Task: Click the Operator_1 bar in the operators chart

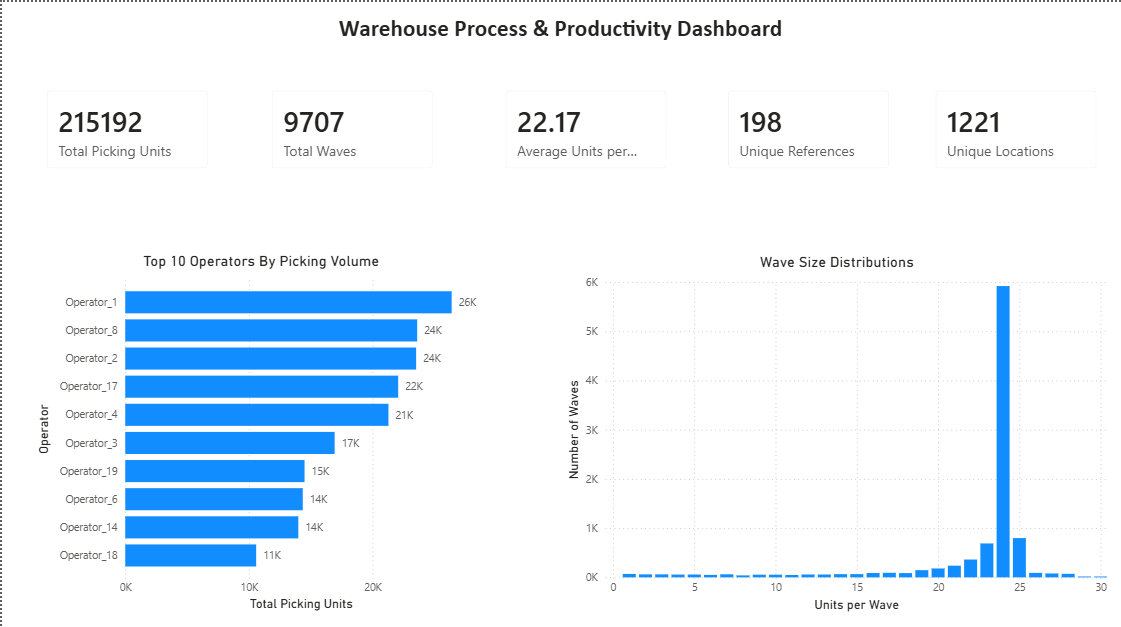Action: [x=288, y=302]
